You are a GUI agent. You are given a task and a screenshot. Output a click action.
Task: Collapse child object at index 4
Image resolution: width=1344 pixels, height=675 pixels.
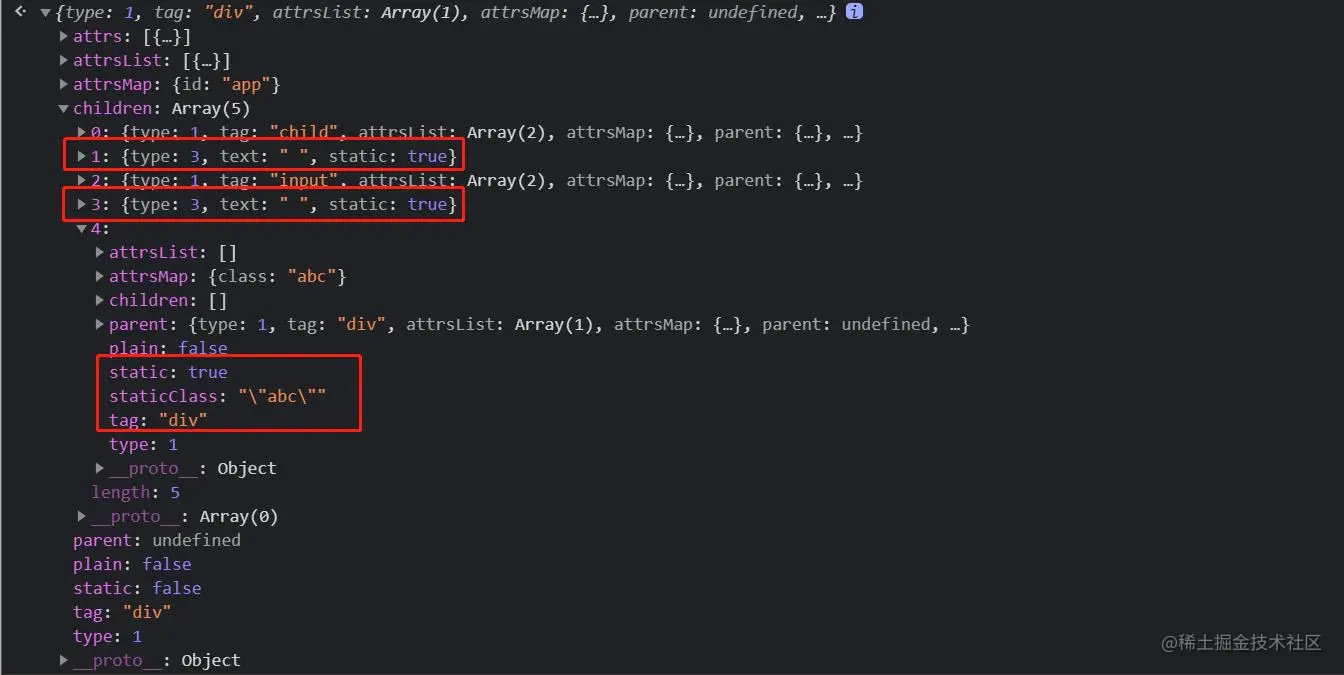tap(81, 228)
